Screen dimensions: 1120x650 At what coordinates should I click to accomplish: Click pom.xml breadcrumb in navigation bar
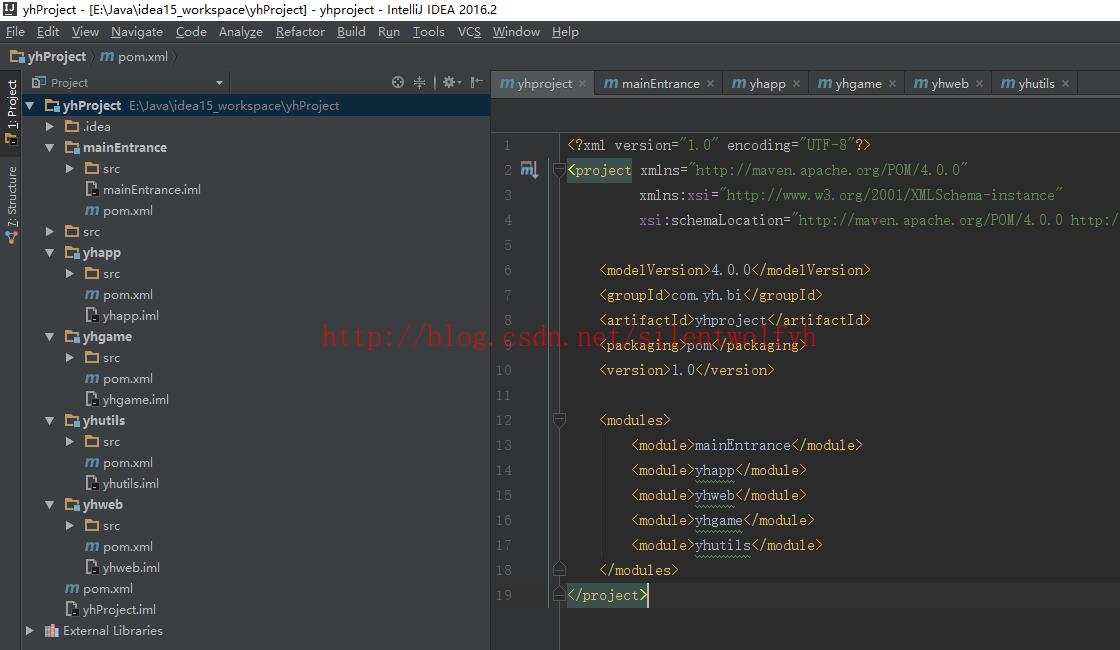click(142, 57)
